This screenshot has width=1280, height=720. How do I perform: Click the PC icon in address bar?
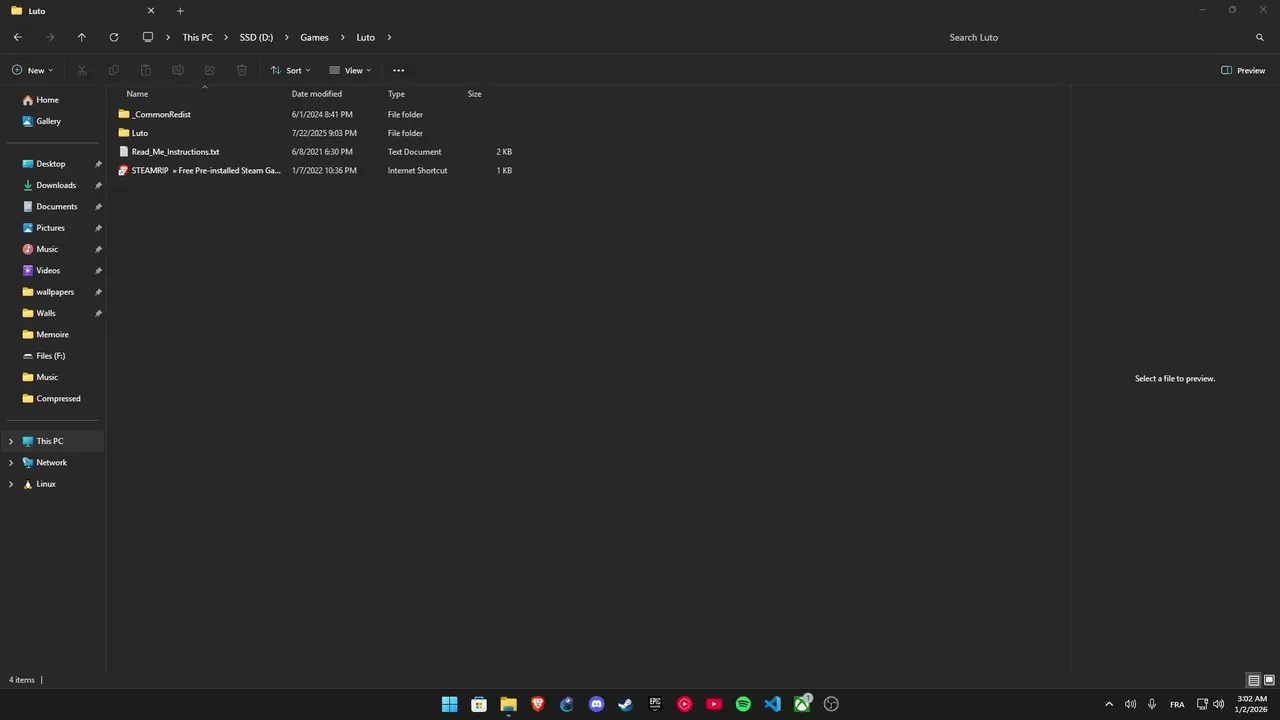point(148,37)
